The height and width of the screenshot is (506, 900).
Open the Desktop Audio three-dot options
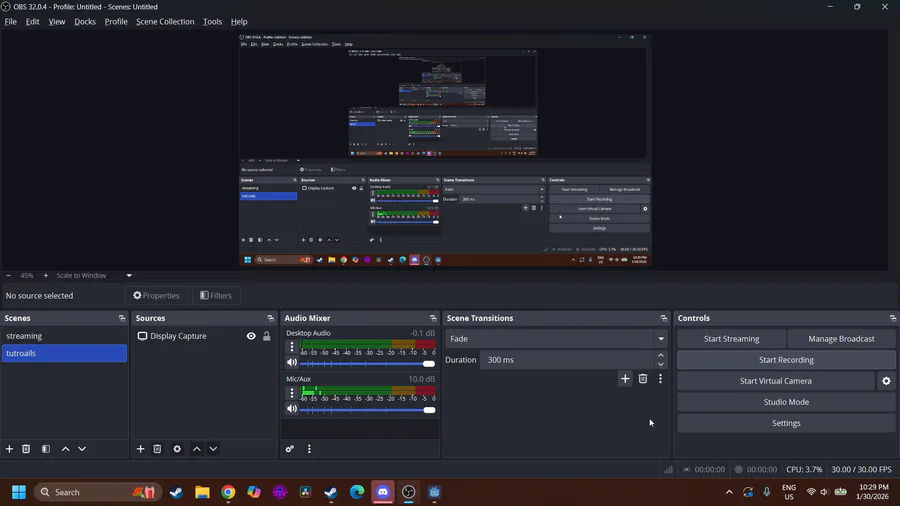tap(292, 346)
